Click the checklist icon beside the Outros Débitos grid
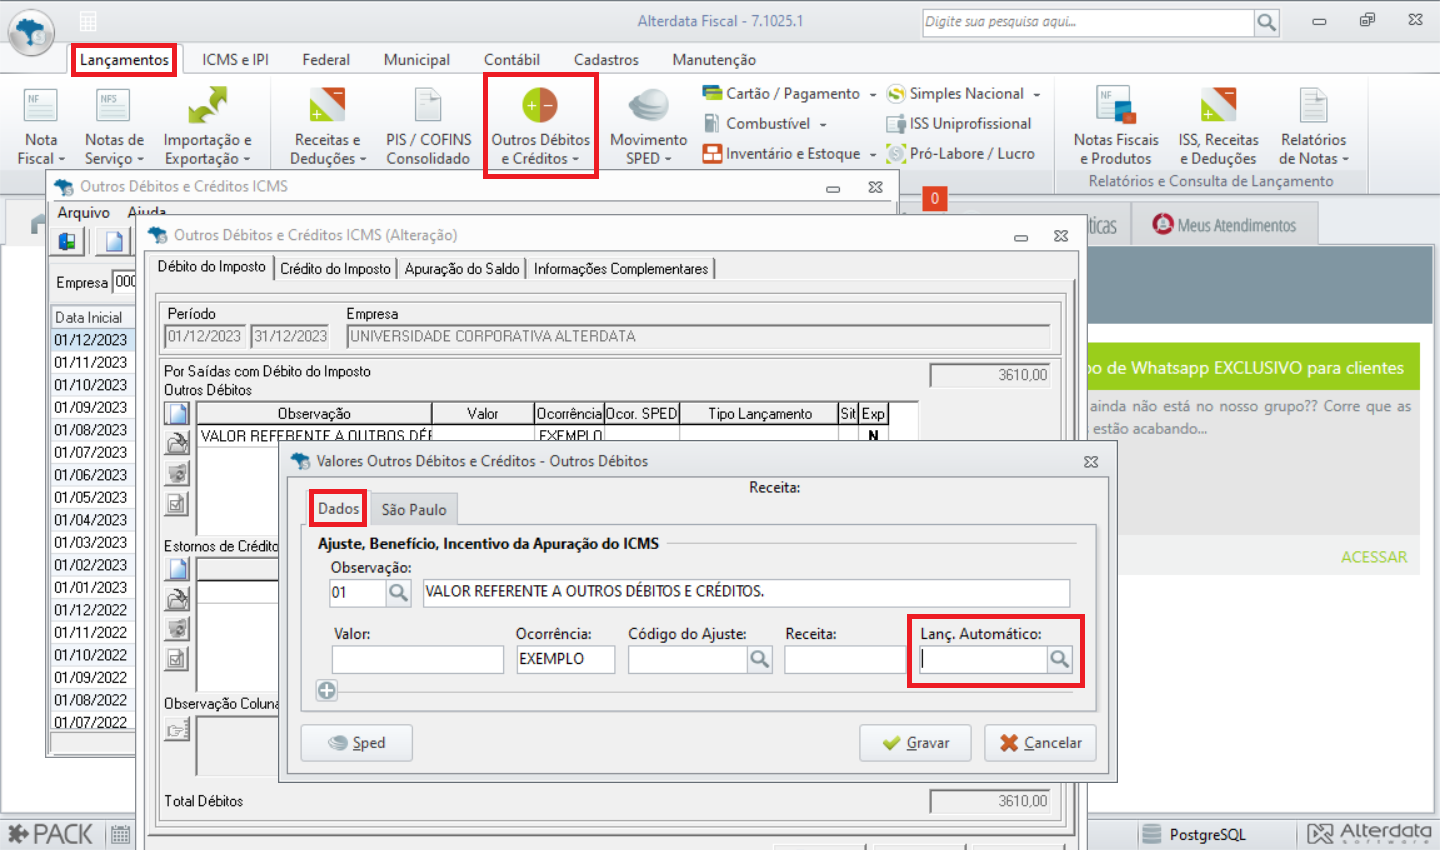Viewport: 1440px width, 850px height. 178,504
